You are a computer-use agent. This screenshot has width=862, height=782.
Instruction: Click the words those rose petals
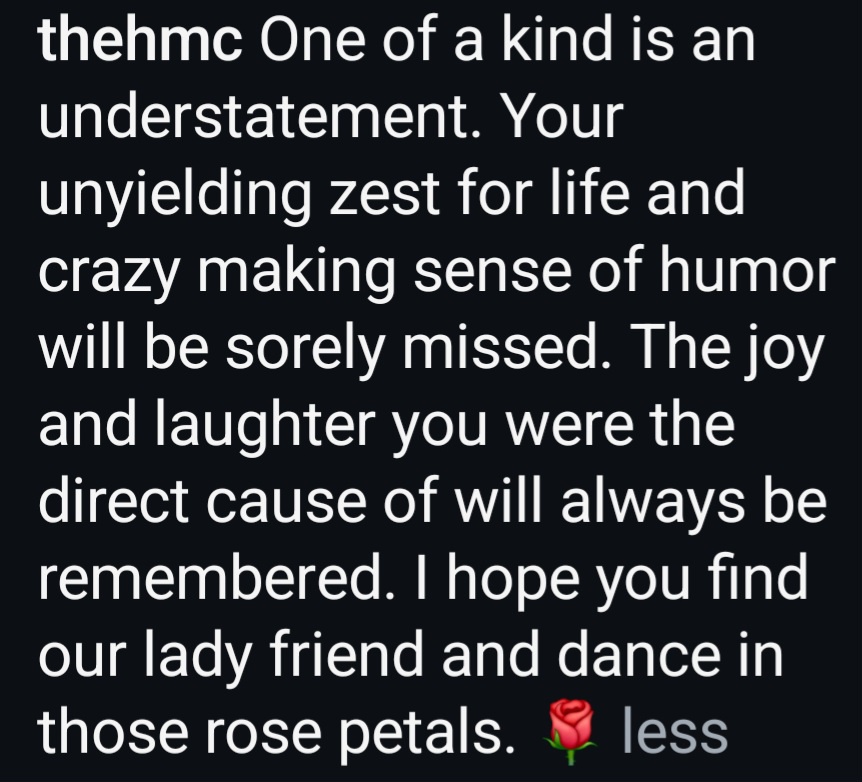277,733
